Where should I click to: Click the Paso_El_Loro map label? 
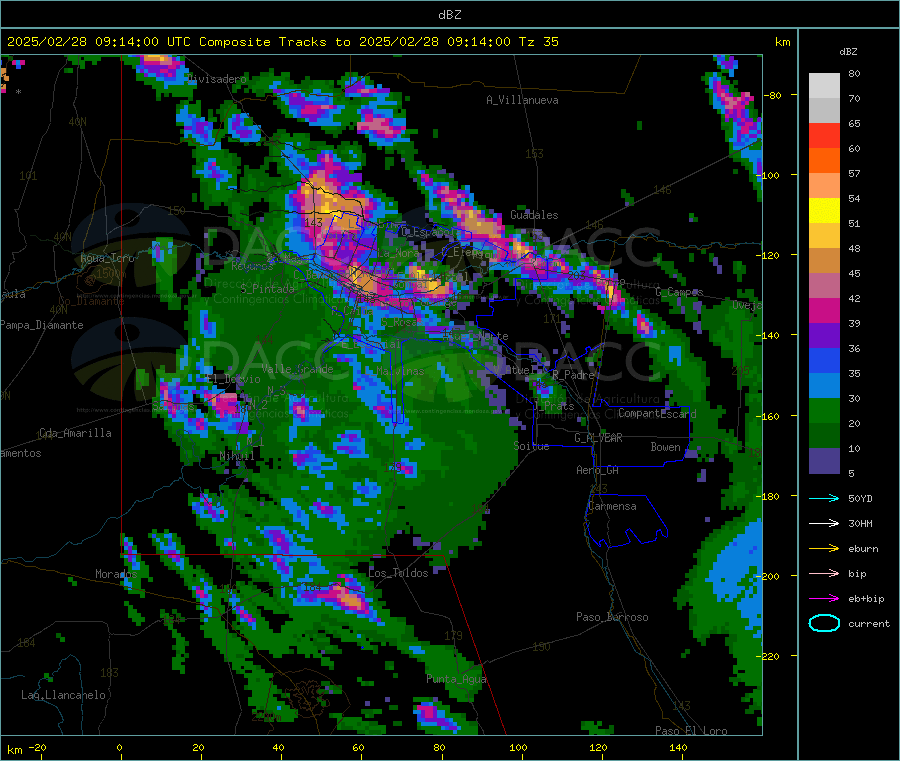coord(691,731)
